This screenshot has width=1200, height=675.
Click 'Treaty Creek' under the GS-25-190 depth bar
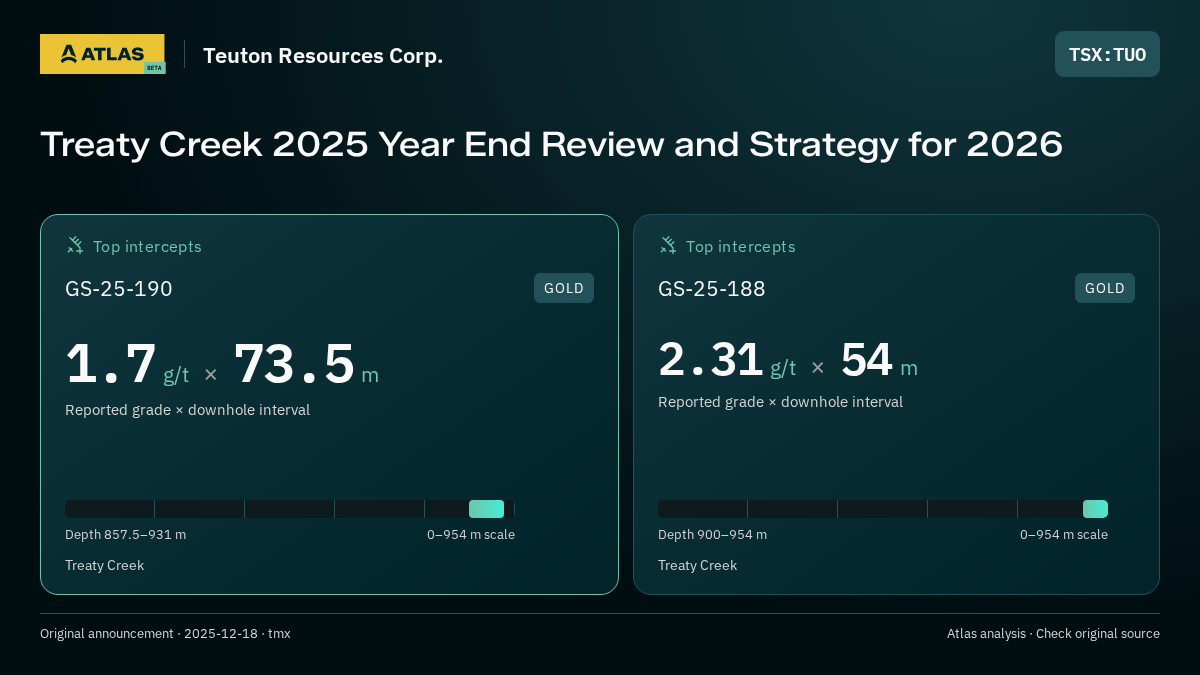(104, 566)
